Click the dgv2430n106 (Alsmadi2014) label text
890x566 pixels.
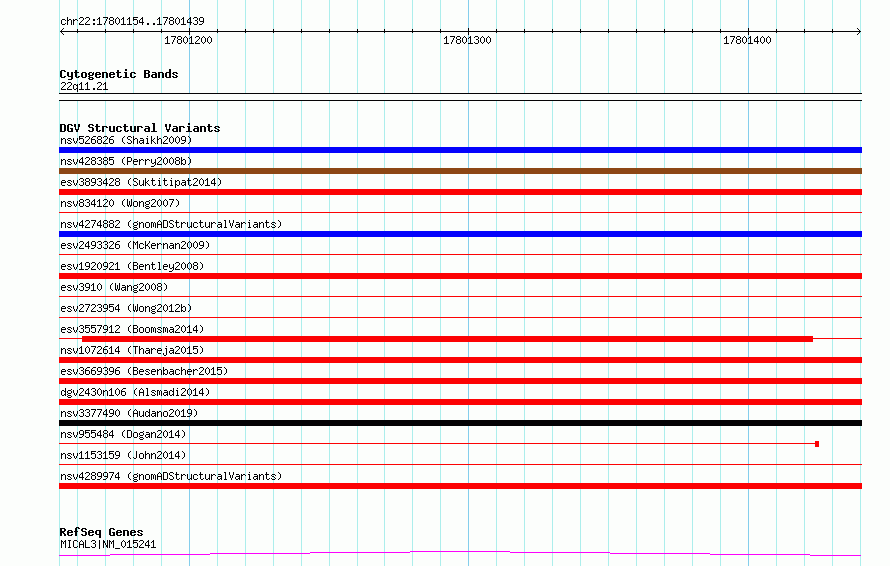pos(135,392)
